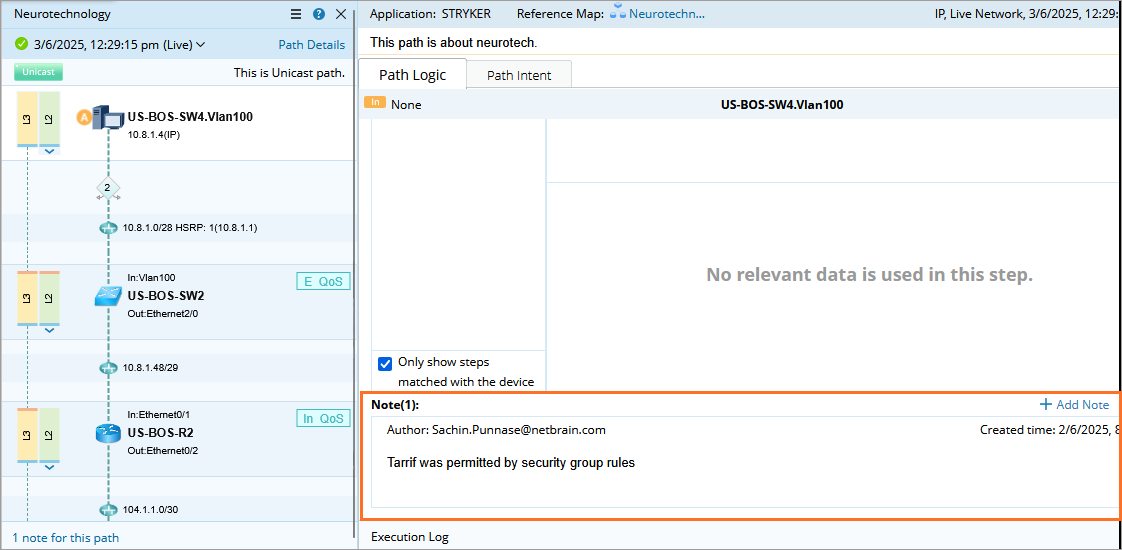This screenshot has height=550, width=1122.
Task: Click the blue help question mark icon
Action: coord(319,14)
